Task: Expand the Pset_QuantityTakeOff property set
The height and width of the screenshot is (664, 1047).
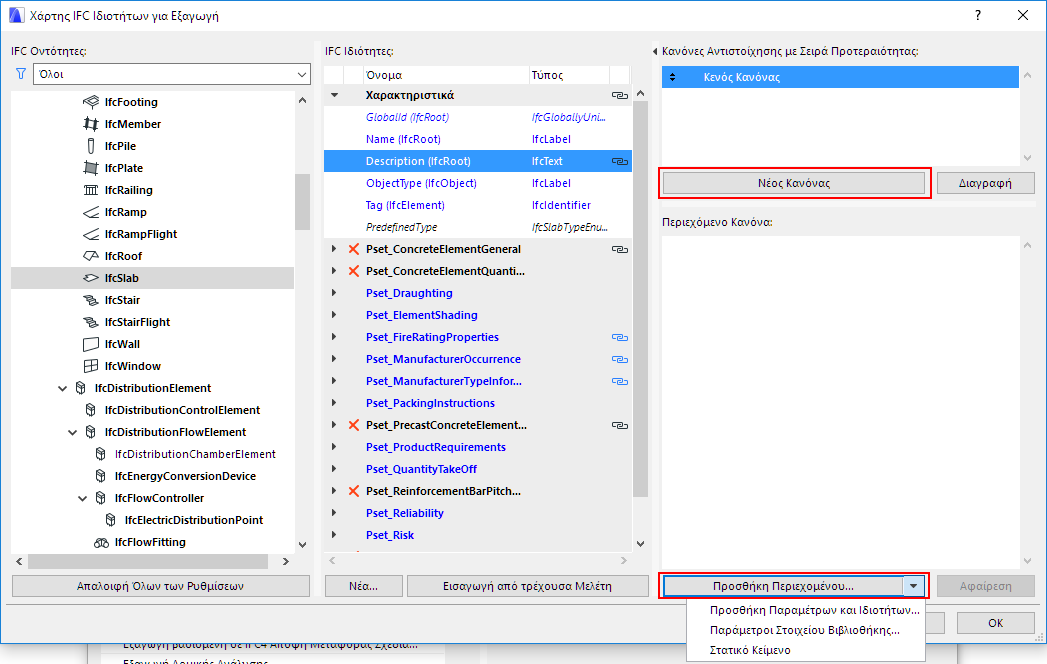Action: click(334, 469)
